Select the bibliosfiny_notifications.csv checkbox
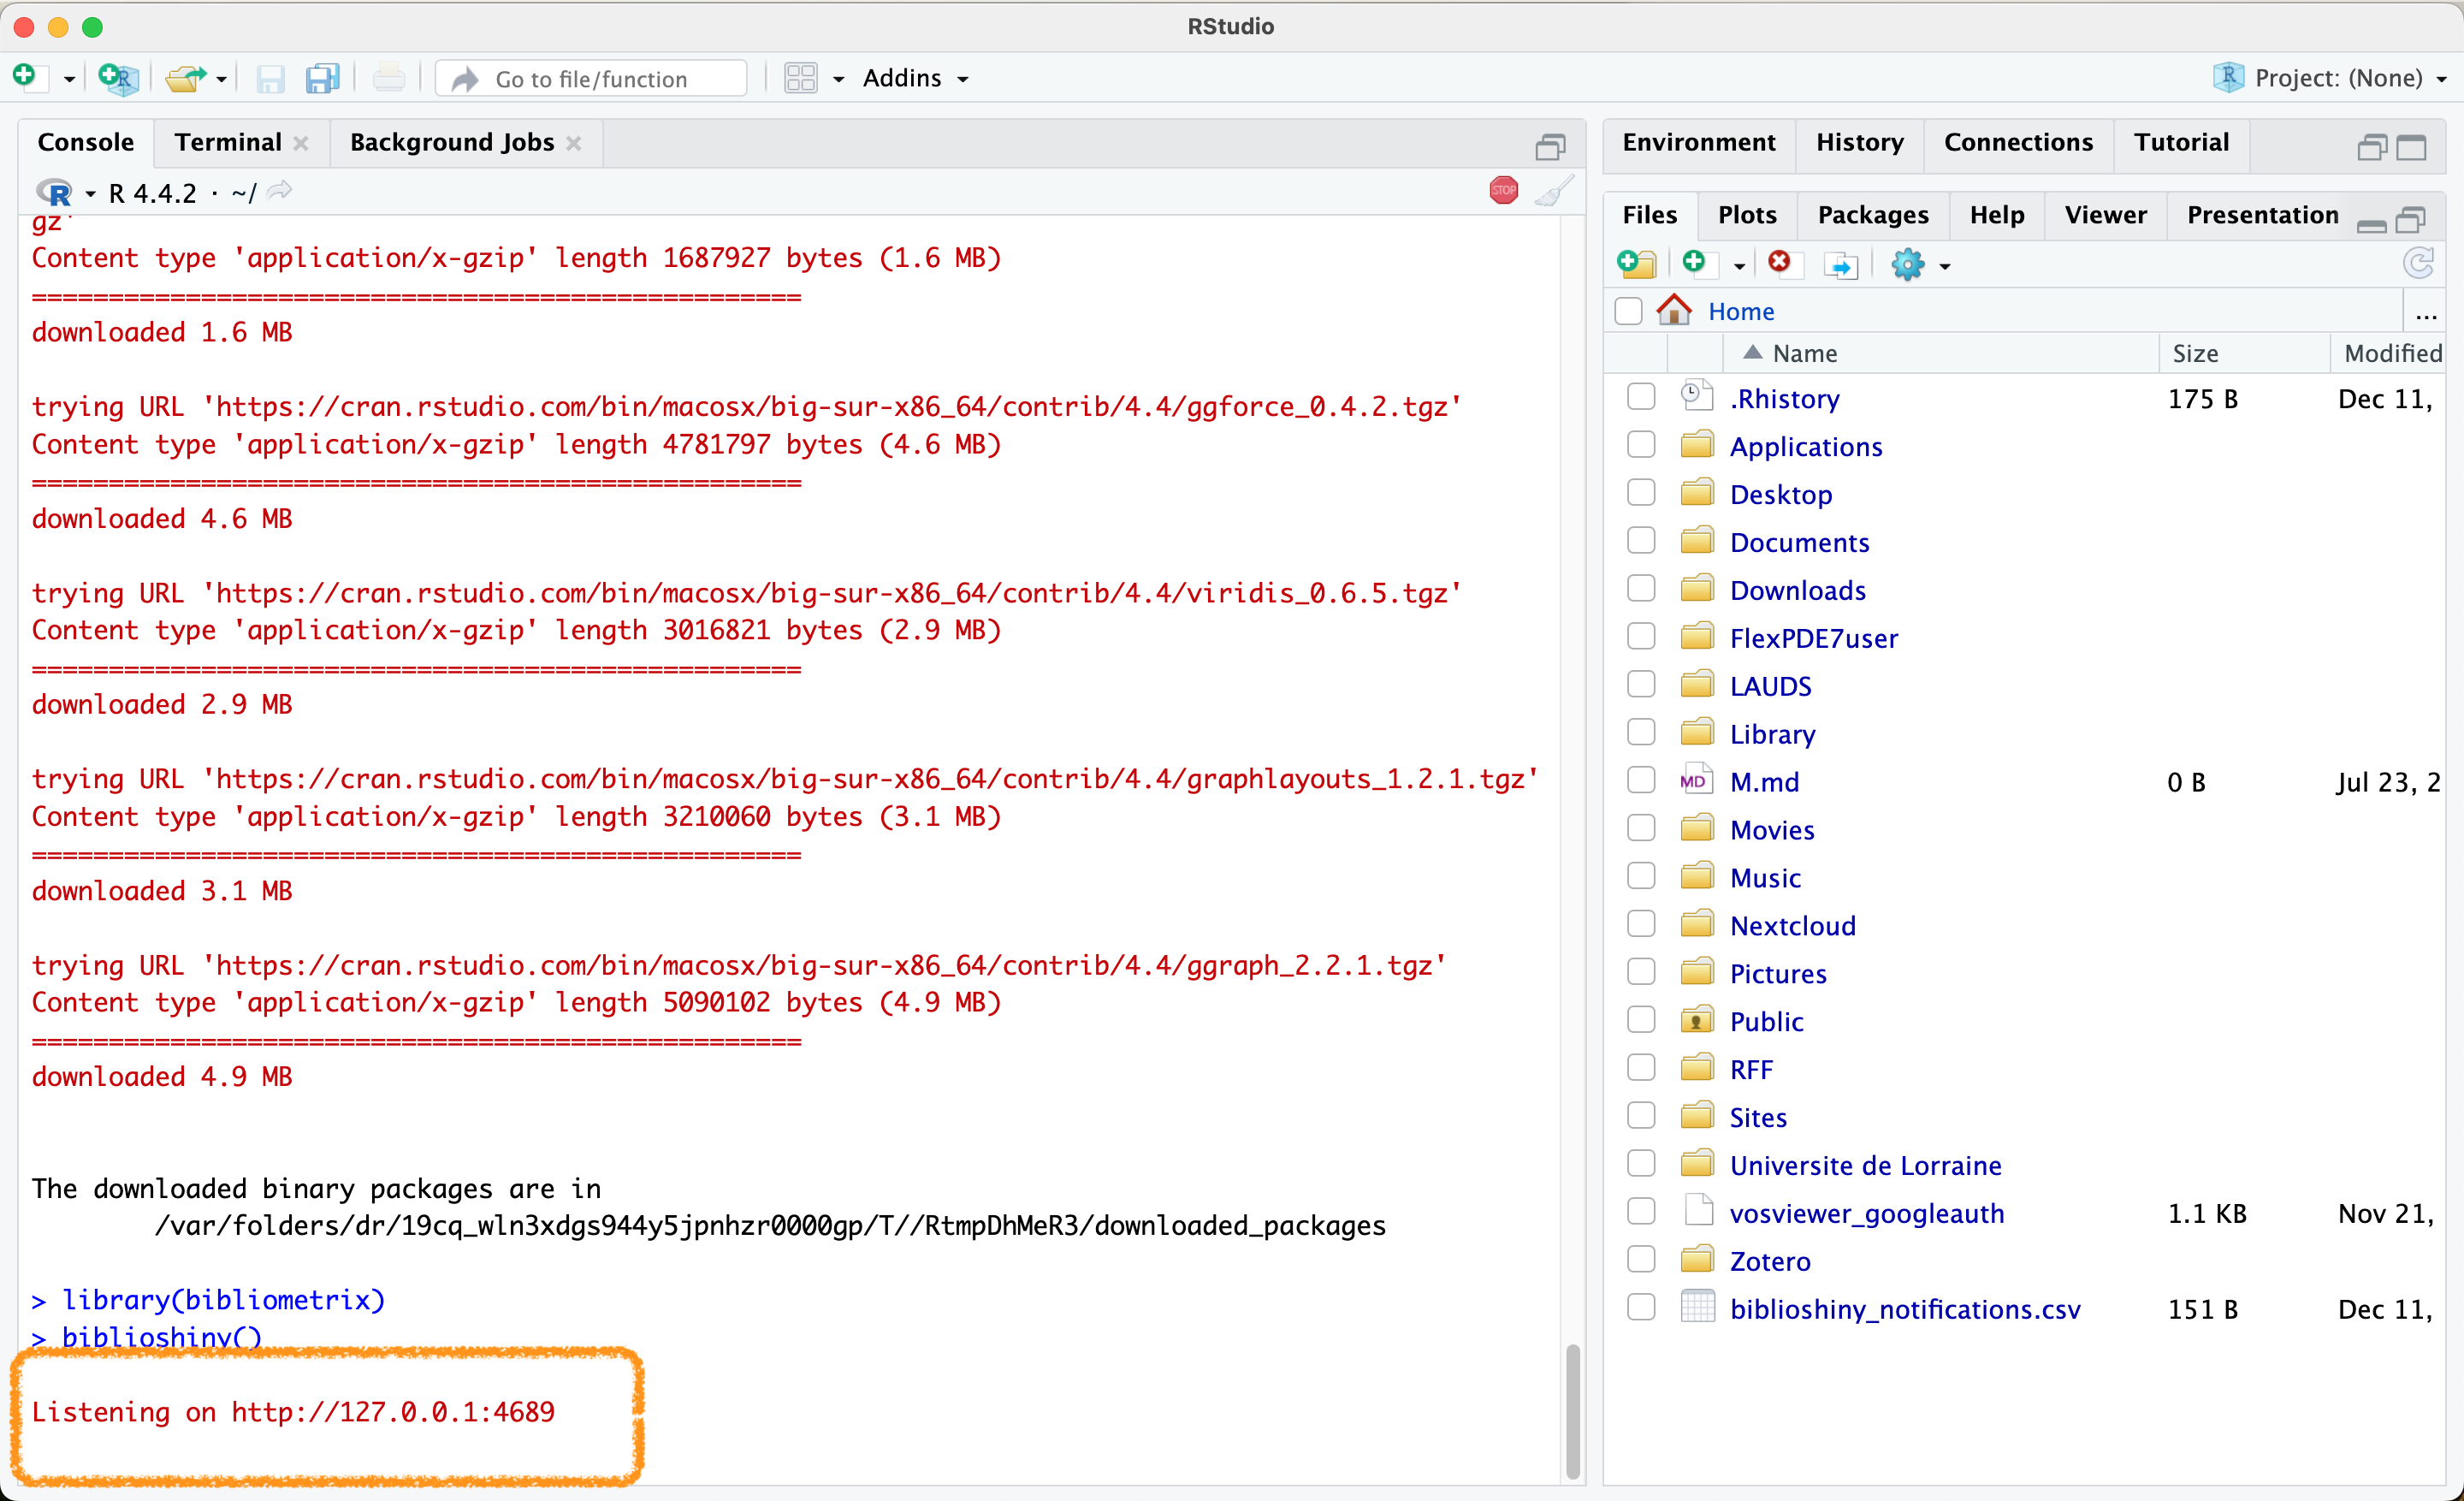 [x=1641, y=1307]
